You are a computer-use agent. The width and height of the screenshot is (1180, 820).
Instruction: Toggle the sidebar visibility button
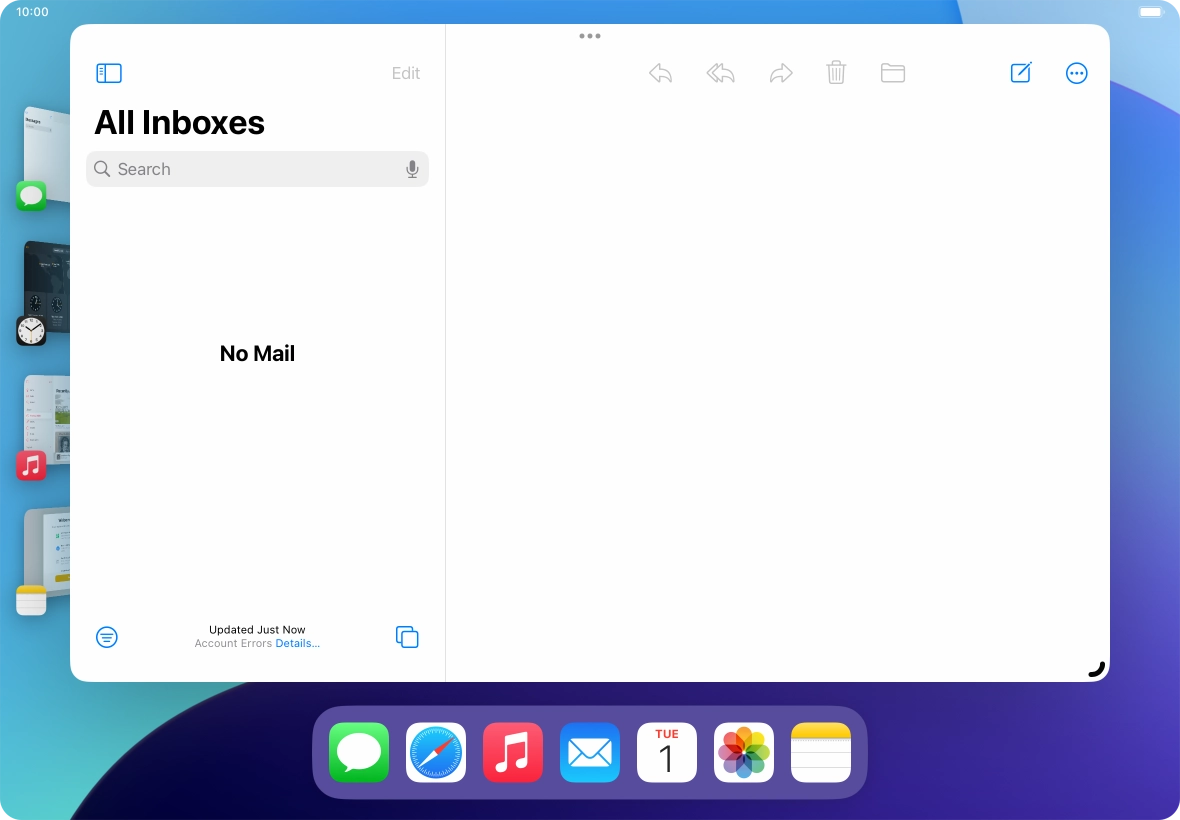tap(108, 73)
